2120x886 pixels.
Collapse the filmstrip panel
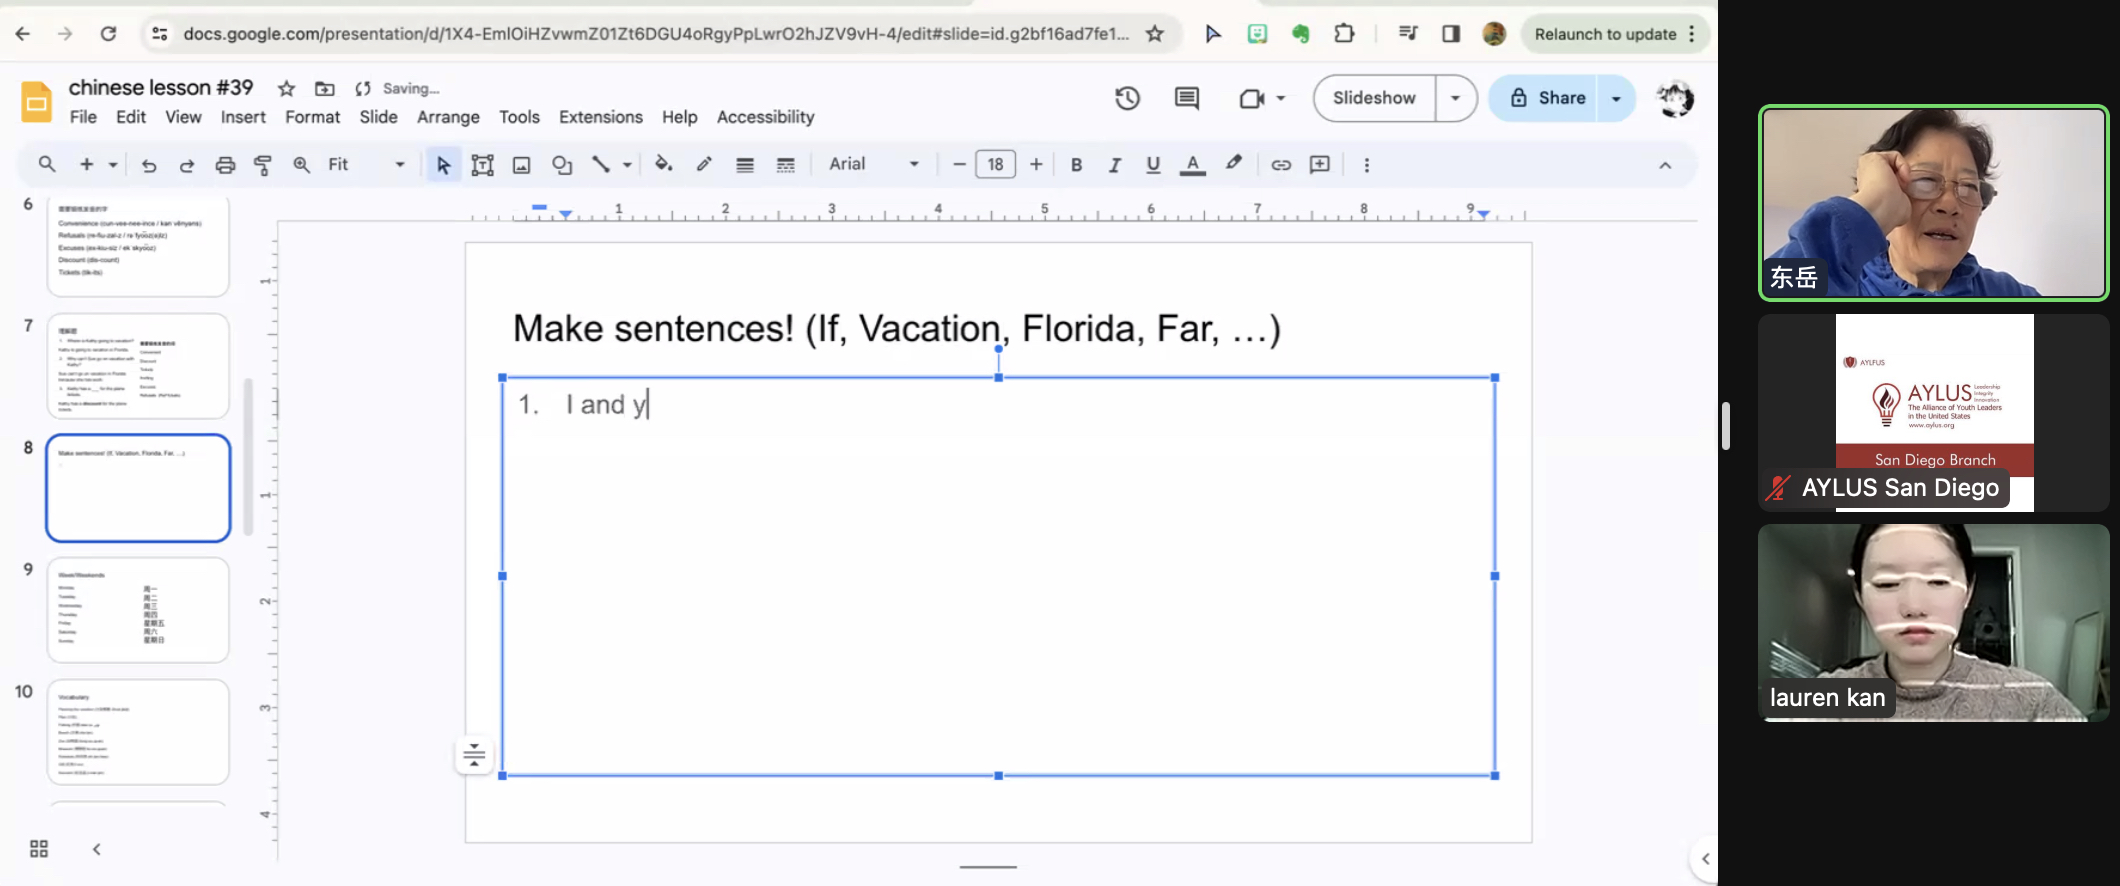pyautogui.click(x=97, y=849)
